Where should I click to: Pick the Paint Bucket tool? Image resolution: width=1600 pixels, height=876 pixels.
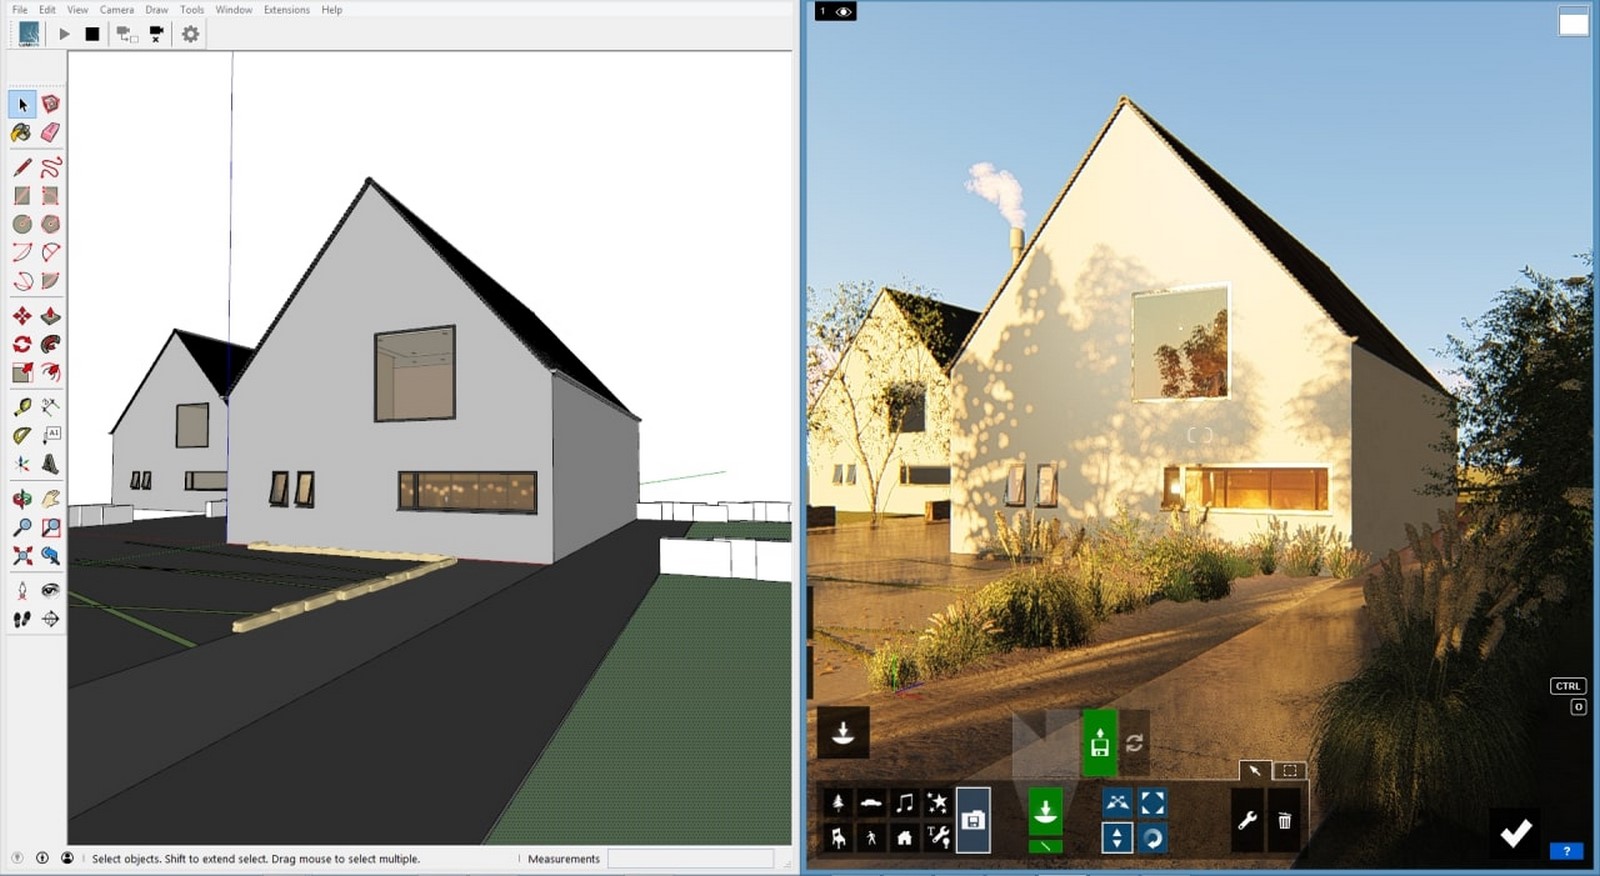coord(22,132)
